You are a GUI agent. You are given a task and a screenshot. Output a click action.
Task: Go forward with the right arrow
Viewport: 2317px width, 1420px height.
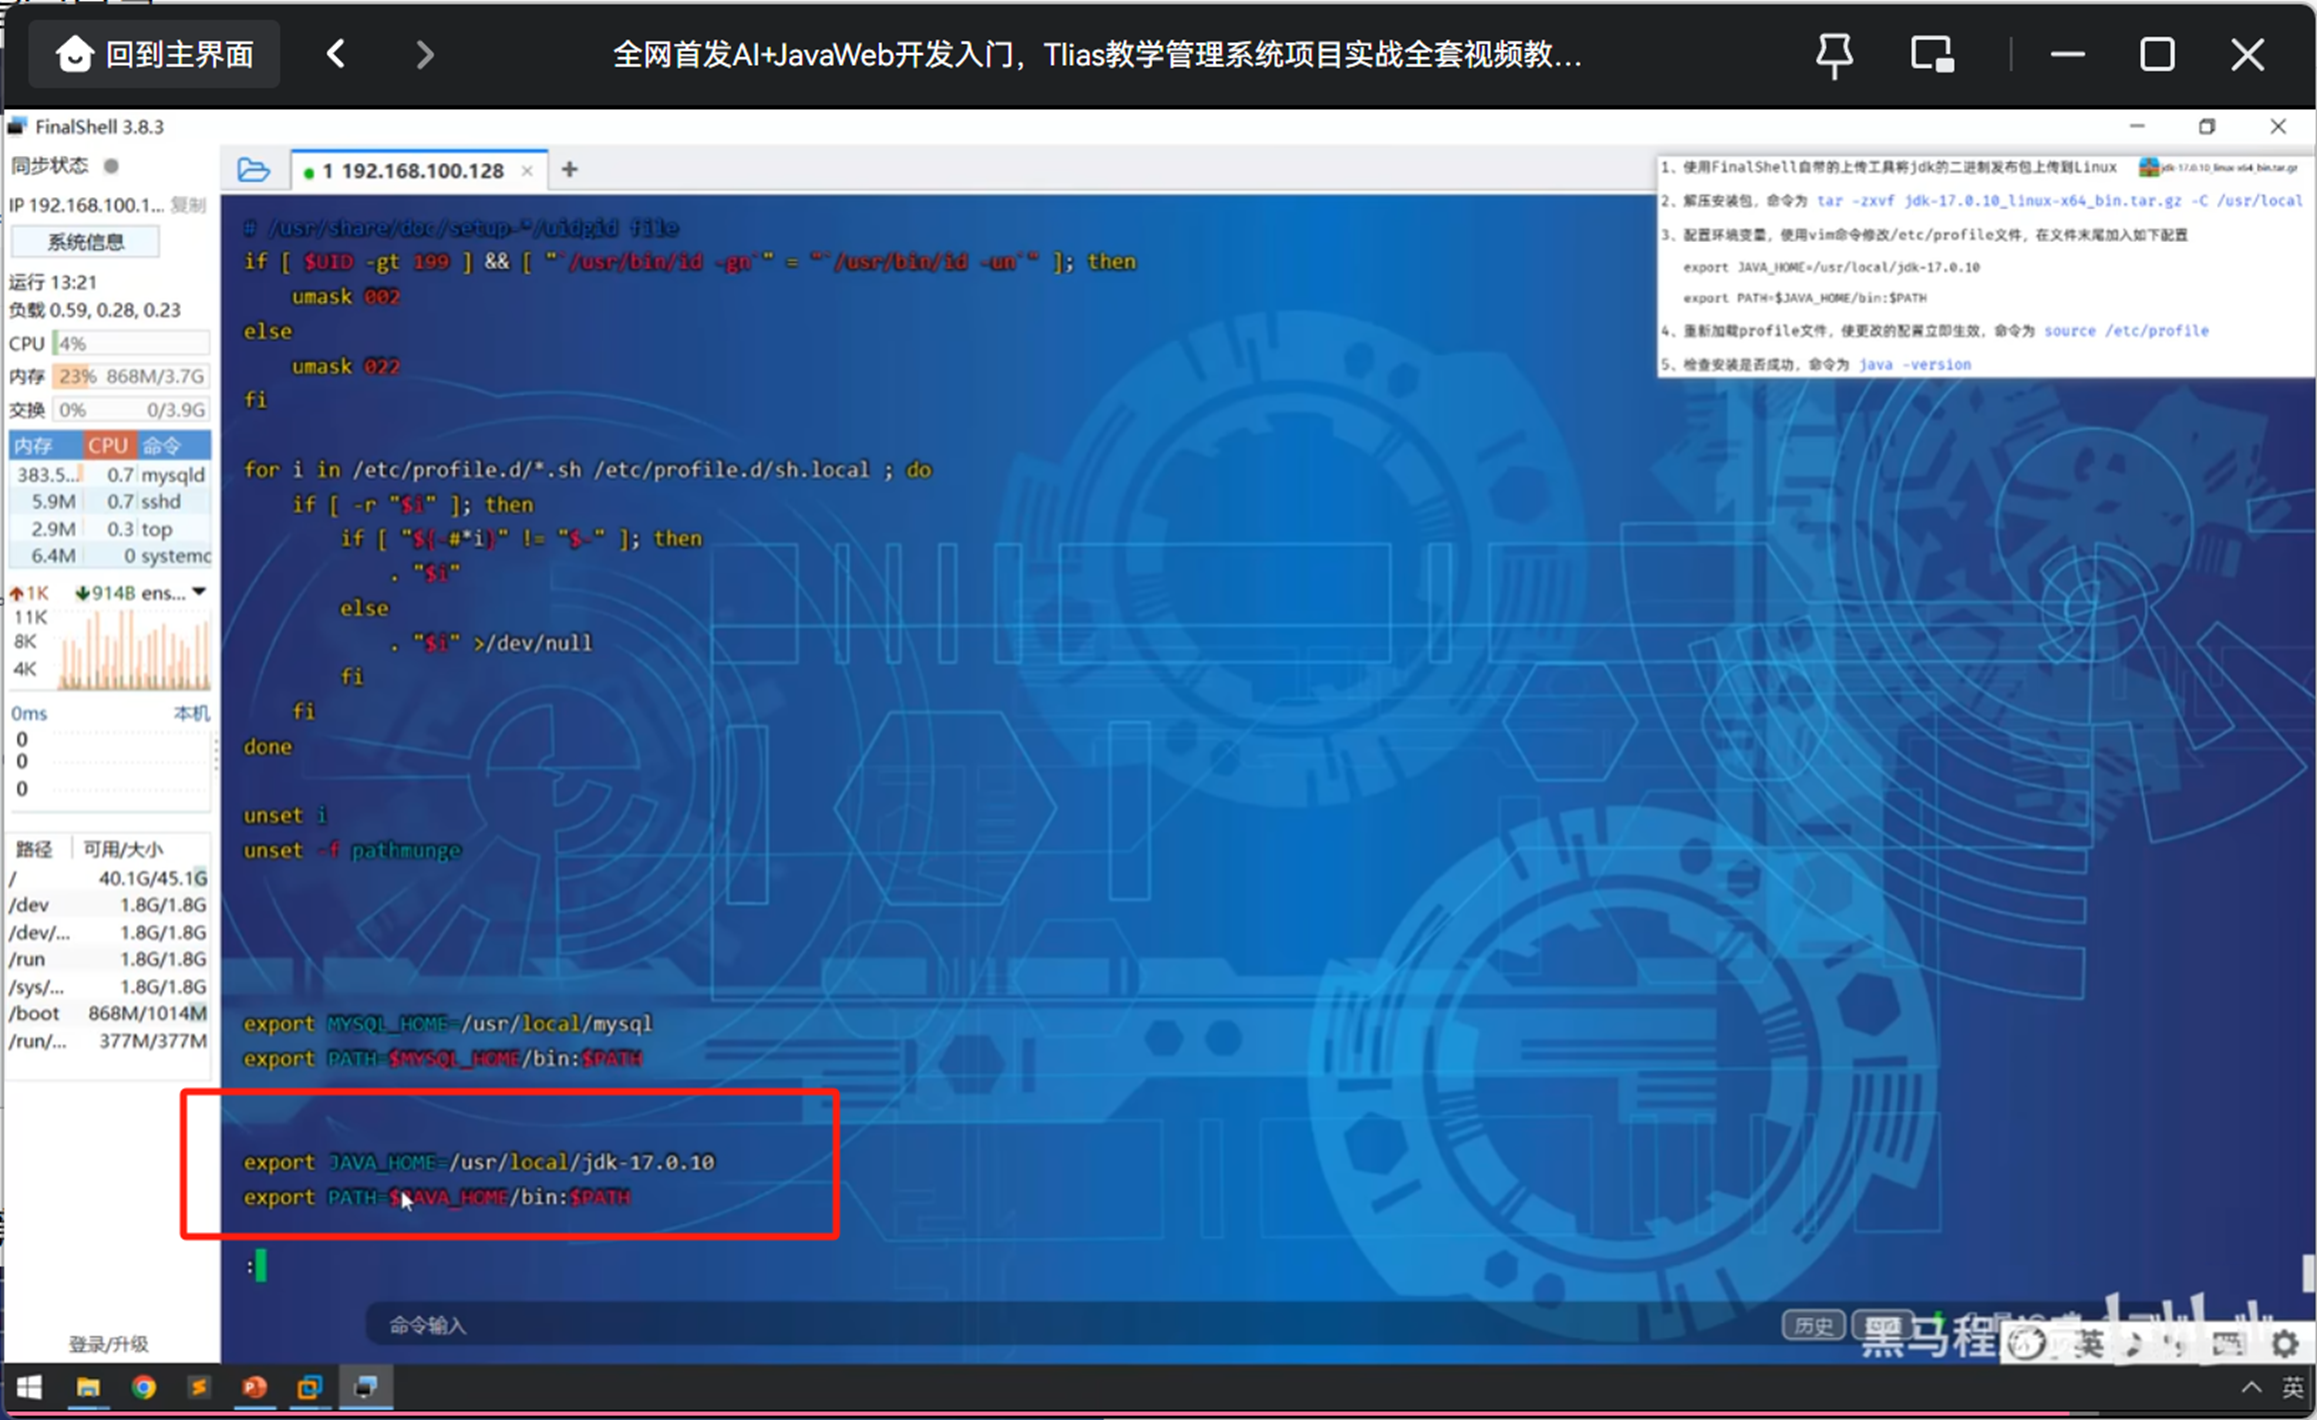click(x=425, y=55)
